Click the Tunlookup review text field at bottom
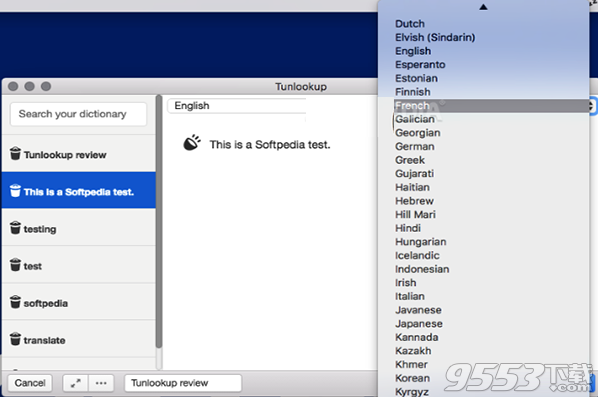The height and width of the screenshot is (397, 598). (183, 383)
